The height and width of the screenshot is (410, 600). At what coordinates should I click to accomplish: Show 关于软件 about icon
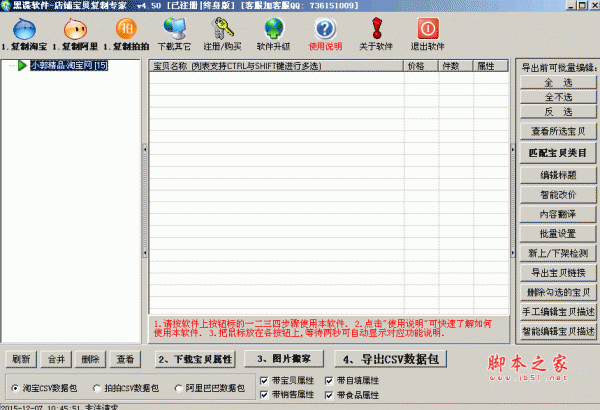(376, 34)
